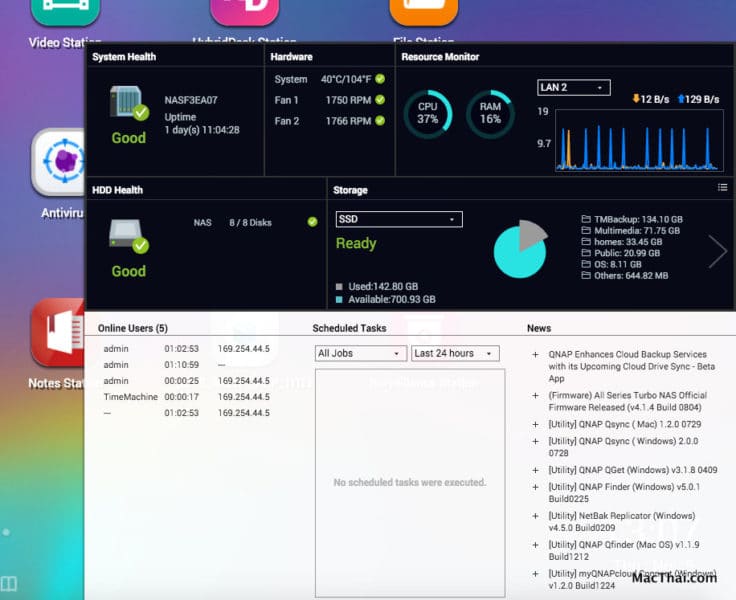The height and width of the screenshot is (600, 736).
Task: Click the HDD Health disk icon
Action: 128,236
